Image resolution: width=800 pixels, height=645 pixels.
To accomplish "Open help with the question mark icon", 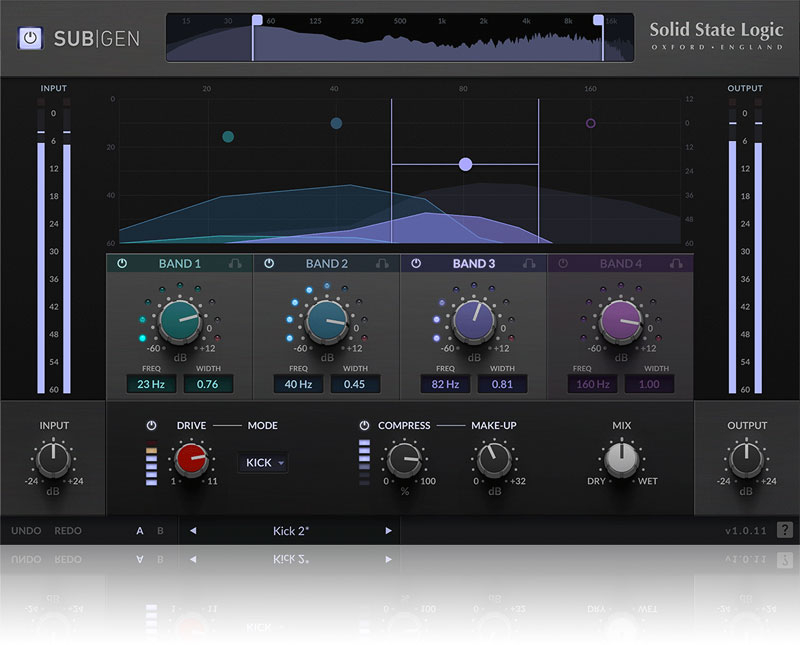I will point(785,530).
